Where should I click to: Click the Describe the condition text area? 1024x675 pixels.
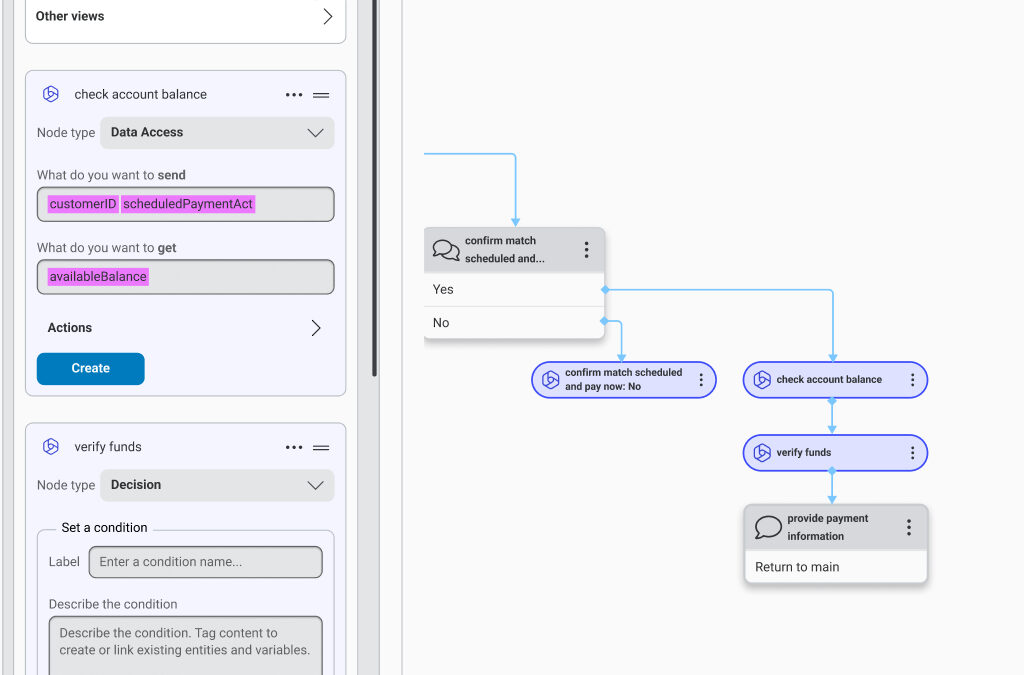(185, 642)
